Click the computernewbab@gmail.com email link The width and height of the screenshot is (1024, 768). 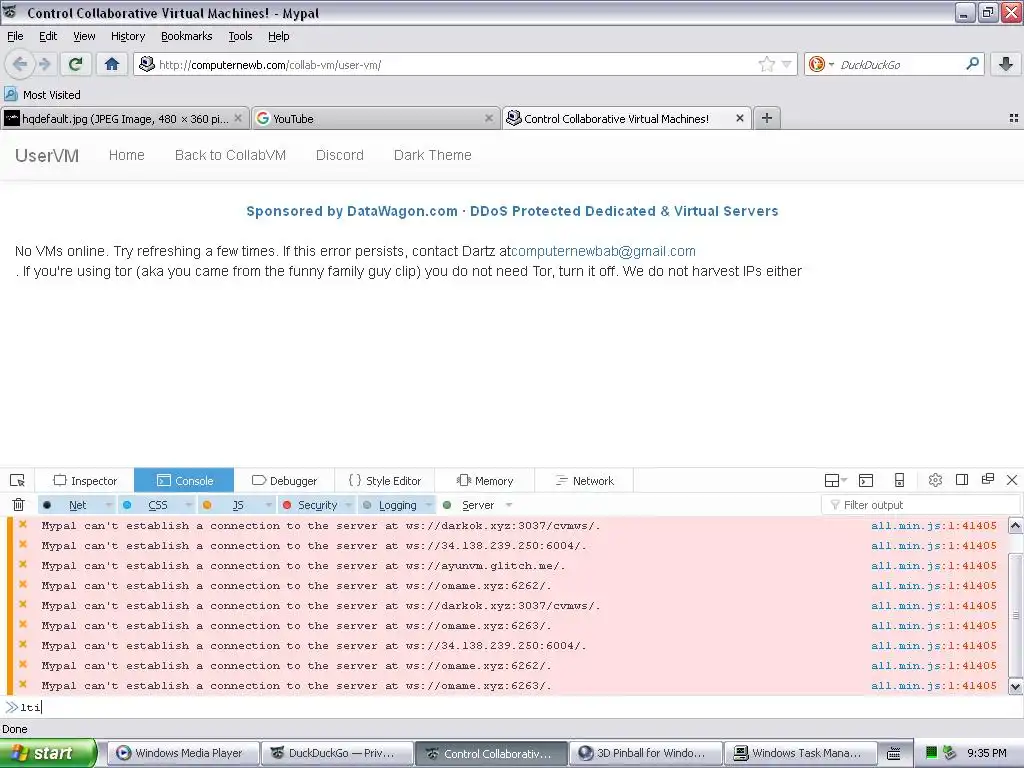point(603,251)
